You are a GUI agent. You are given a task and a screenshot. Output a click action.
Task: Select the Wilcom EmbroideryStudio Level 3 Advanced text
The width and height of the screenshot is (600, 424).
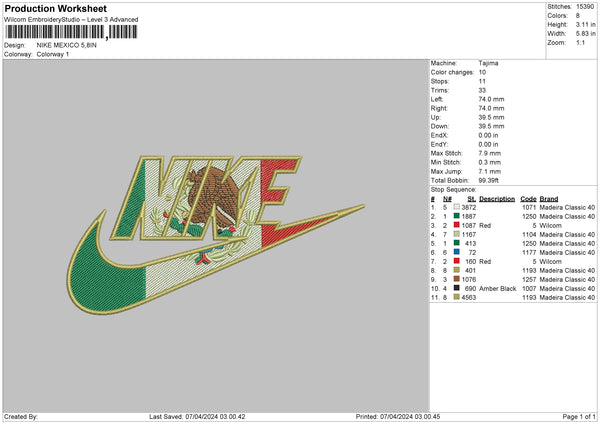tap(71, 20)
